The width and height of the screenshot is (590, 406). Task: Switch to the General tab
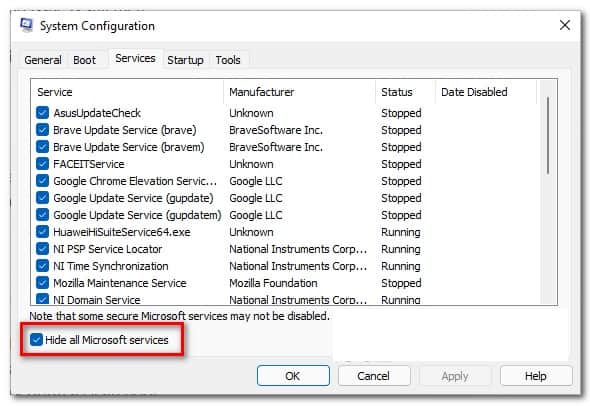pyautogui.click(x=43, y=60)
